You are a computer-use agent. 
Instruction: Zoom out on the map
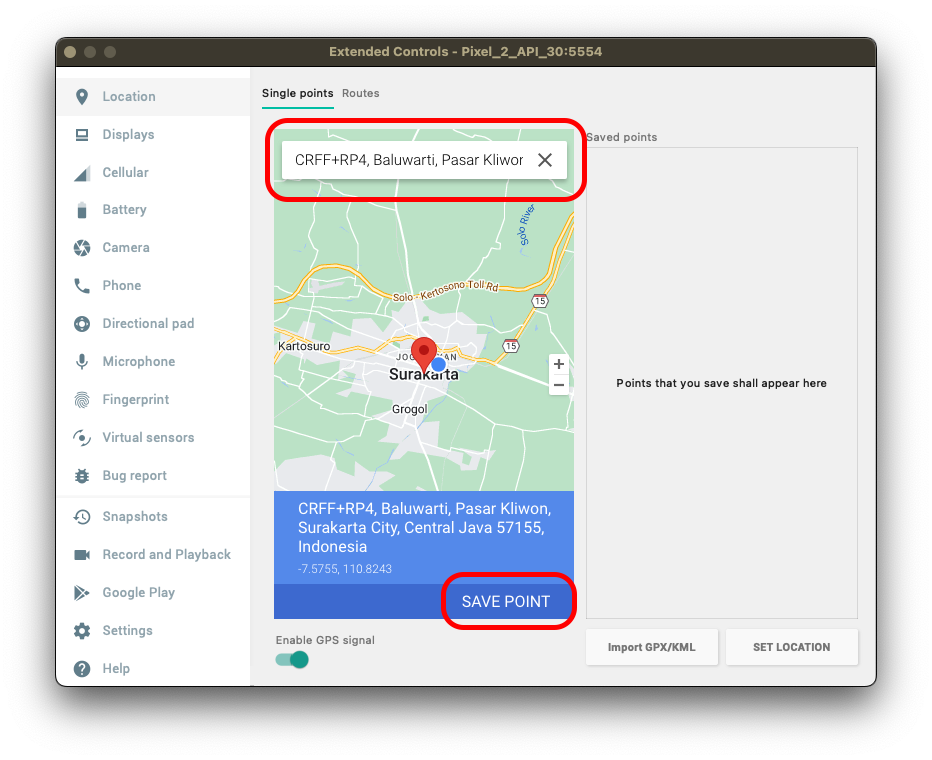(559, 385)
